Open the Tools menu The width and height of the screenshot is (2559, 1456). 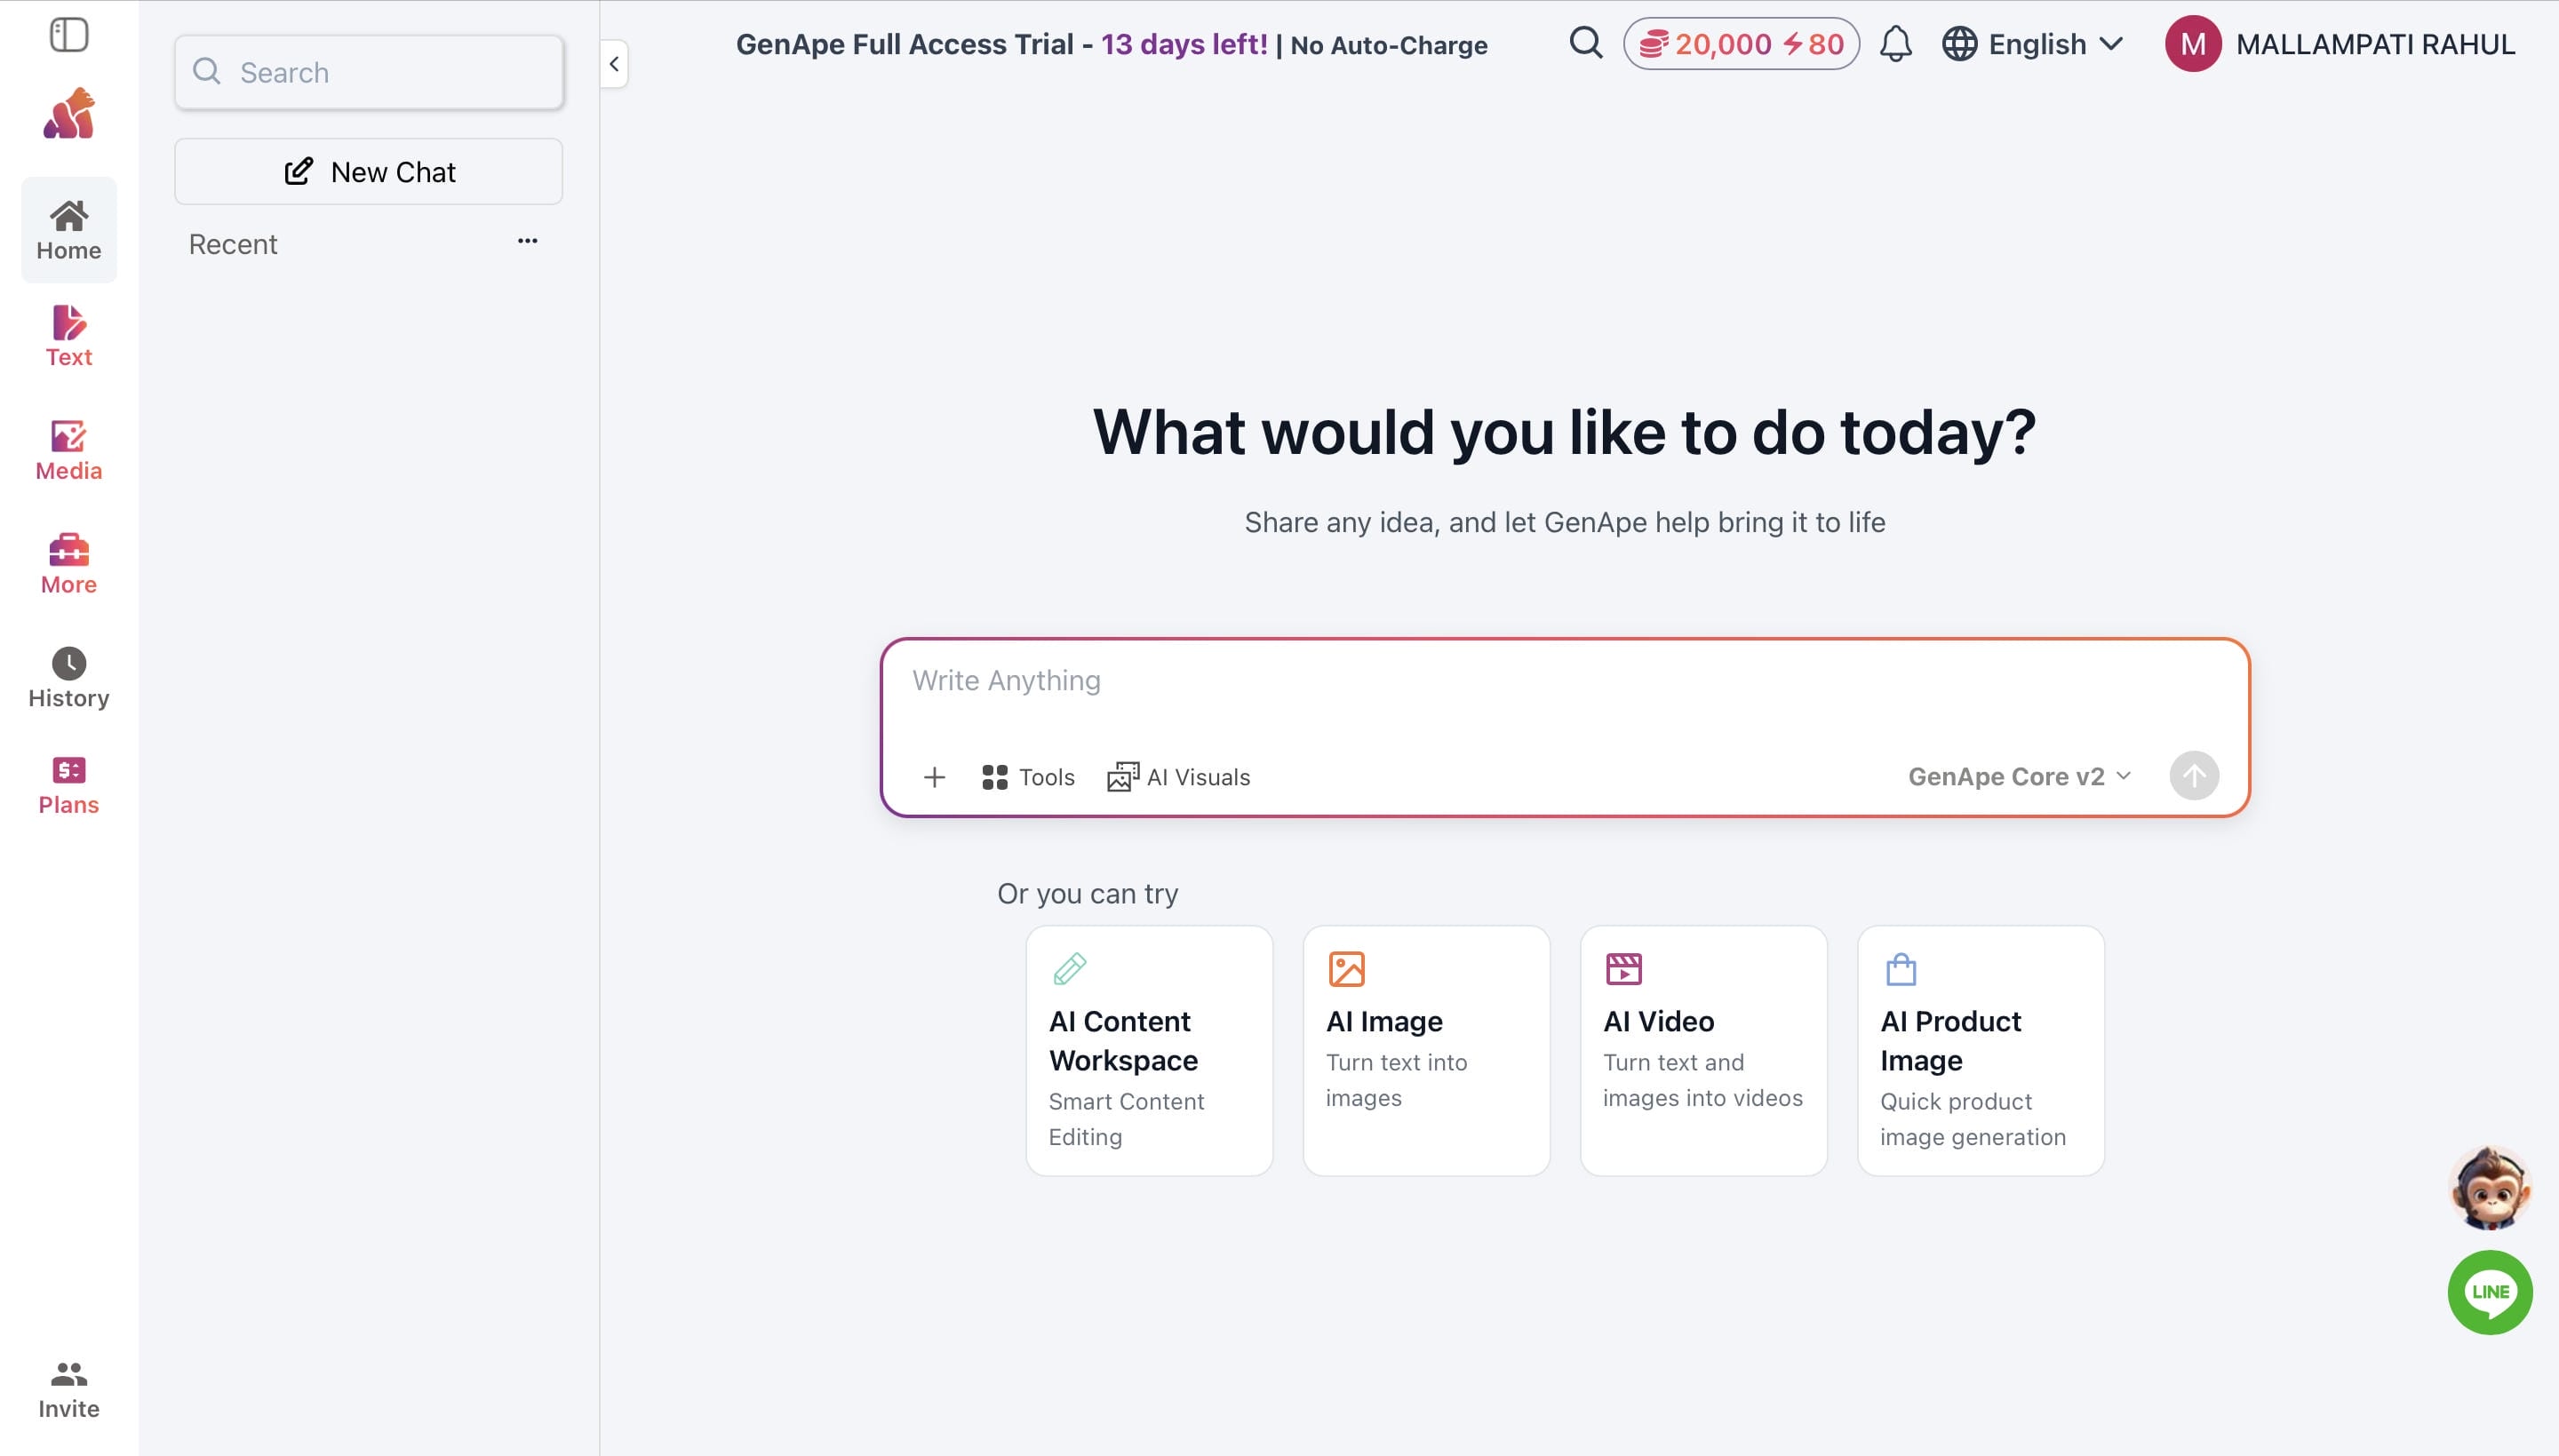point(1028,777)
